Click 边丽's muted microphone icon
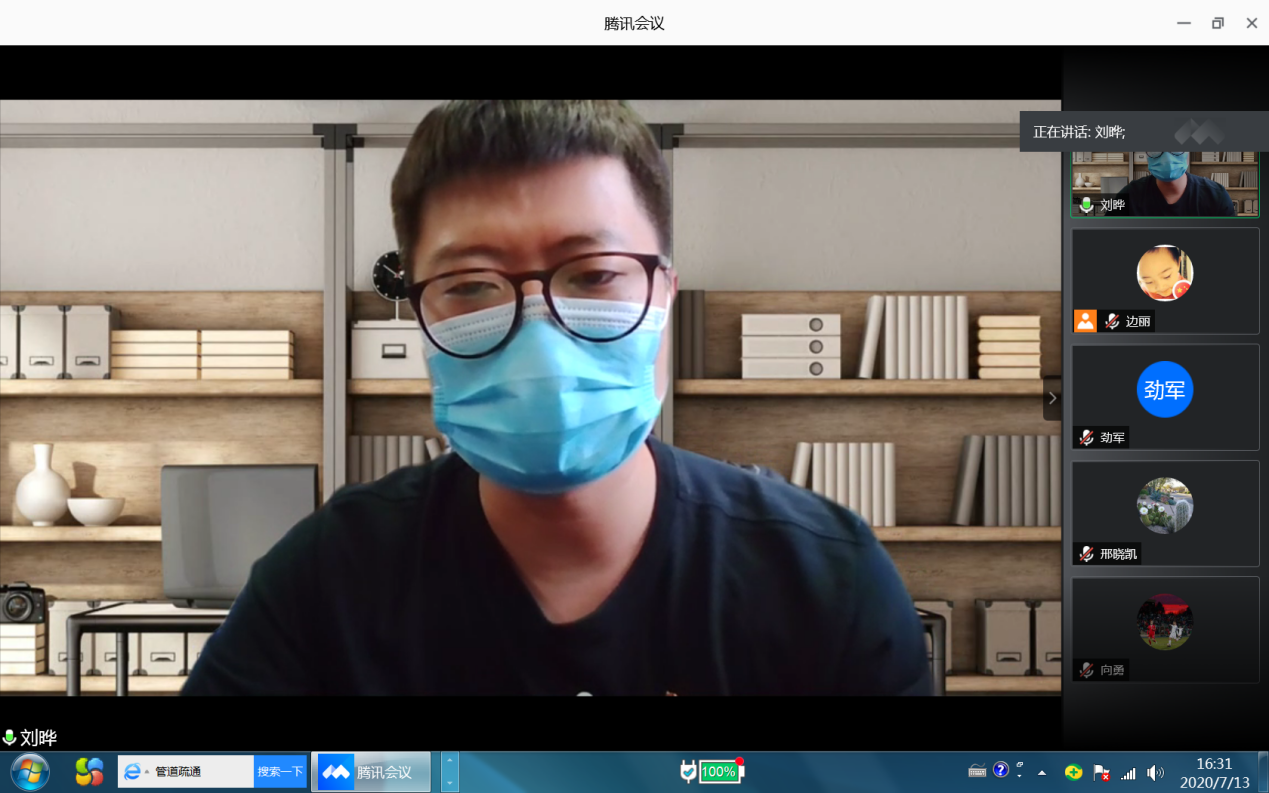 (1111, 321)
